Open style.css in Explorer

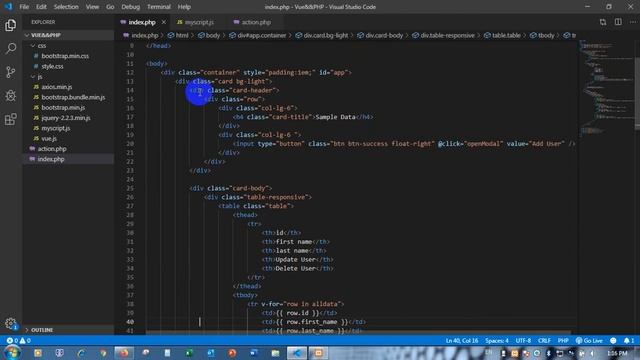click(x=52, y=66)
